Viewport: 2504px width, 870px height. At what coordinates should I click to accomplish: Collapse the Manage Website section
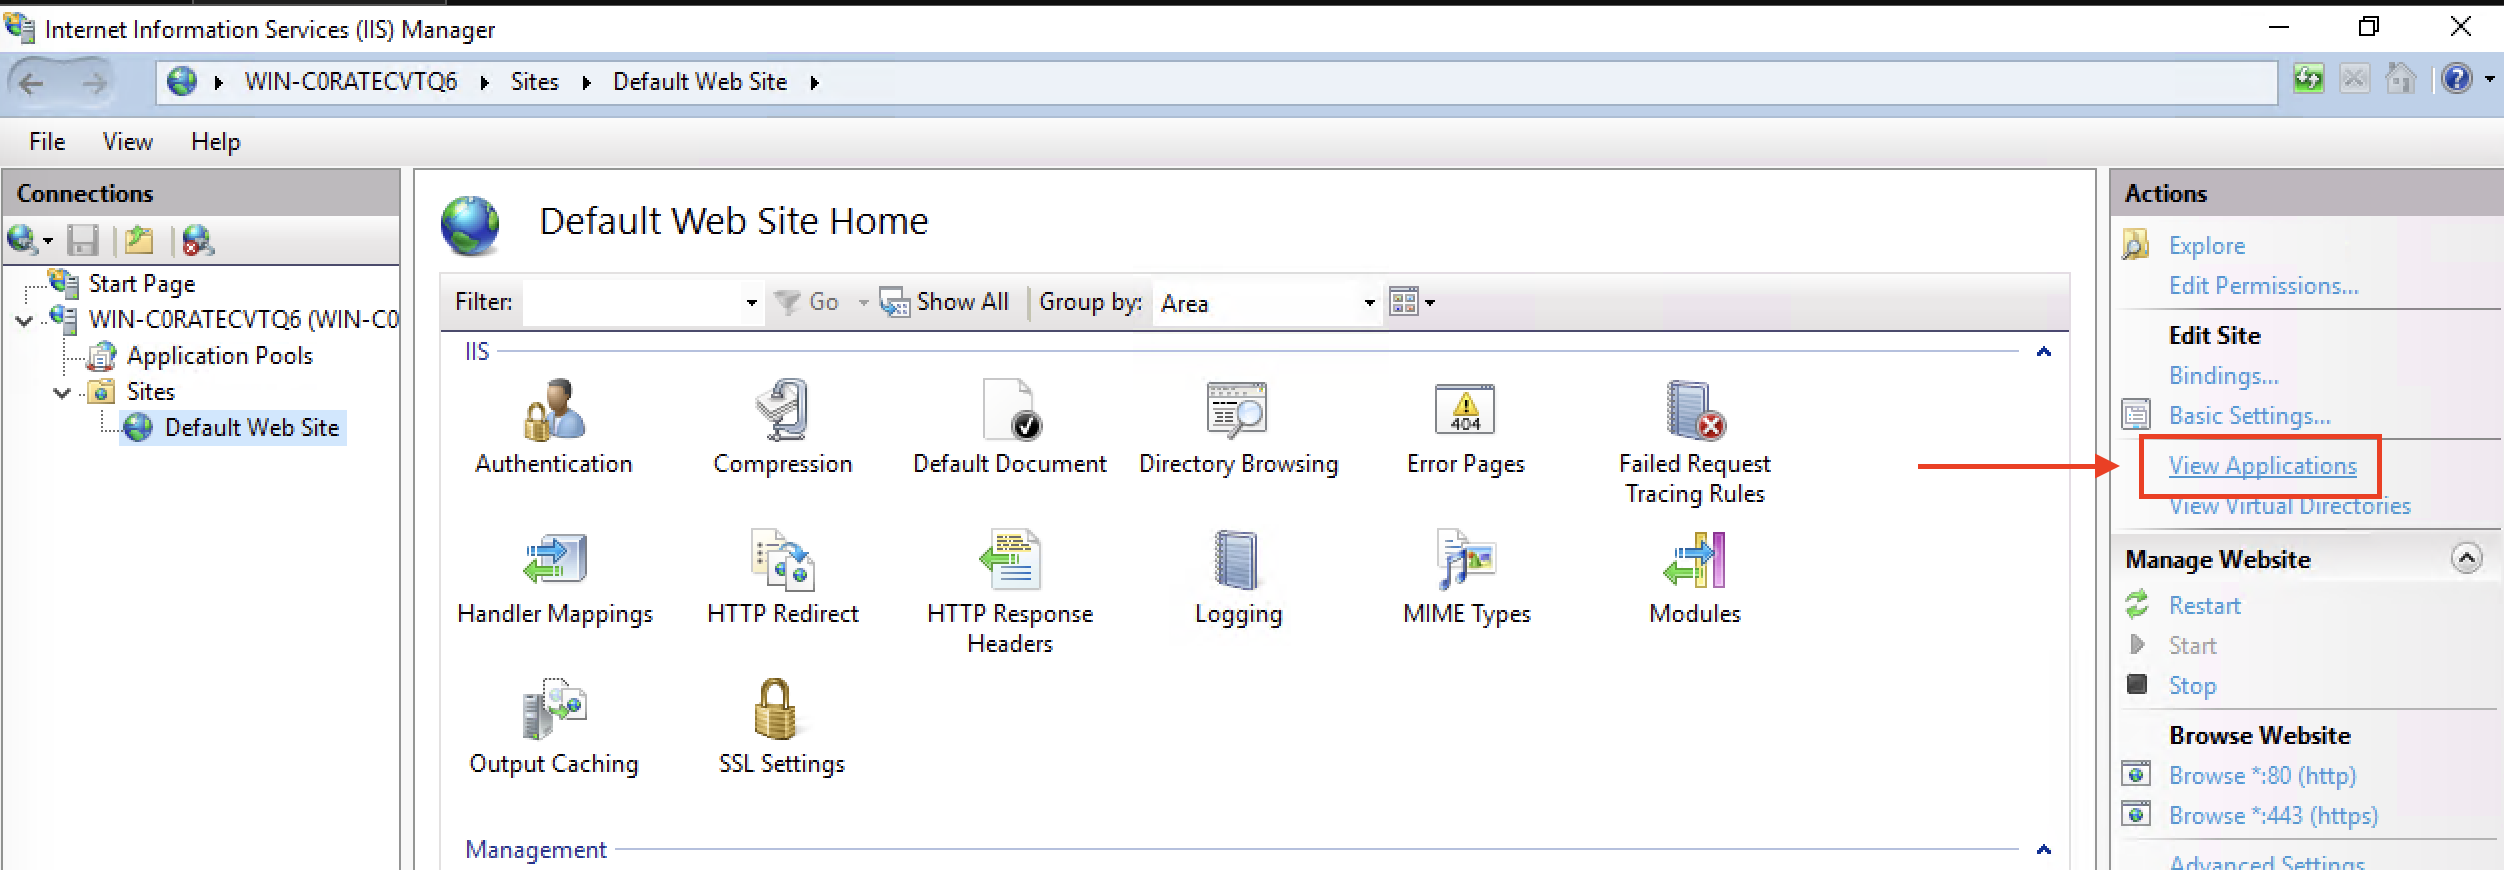click(2467, 558)
